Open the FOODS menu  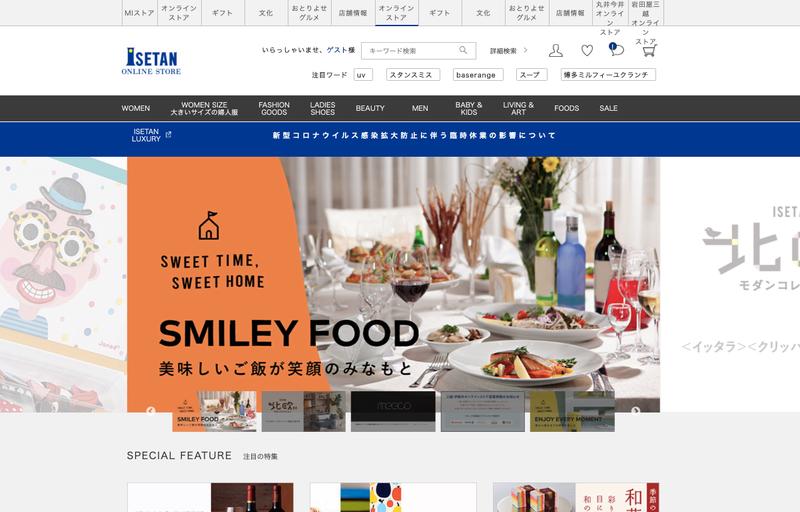(x=566, y=108)
